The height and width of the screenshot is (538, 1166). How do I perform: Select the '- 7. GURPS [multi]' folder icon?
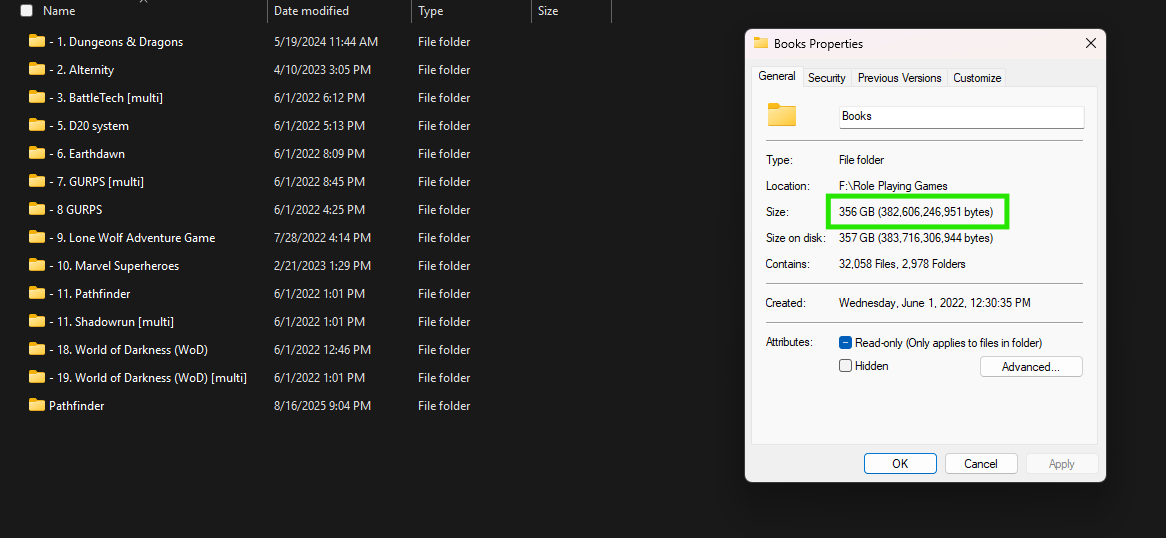(x=37, y=181)
